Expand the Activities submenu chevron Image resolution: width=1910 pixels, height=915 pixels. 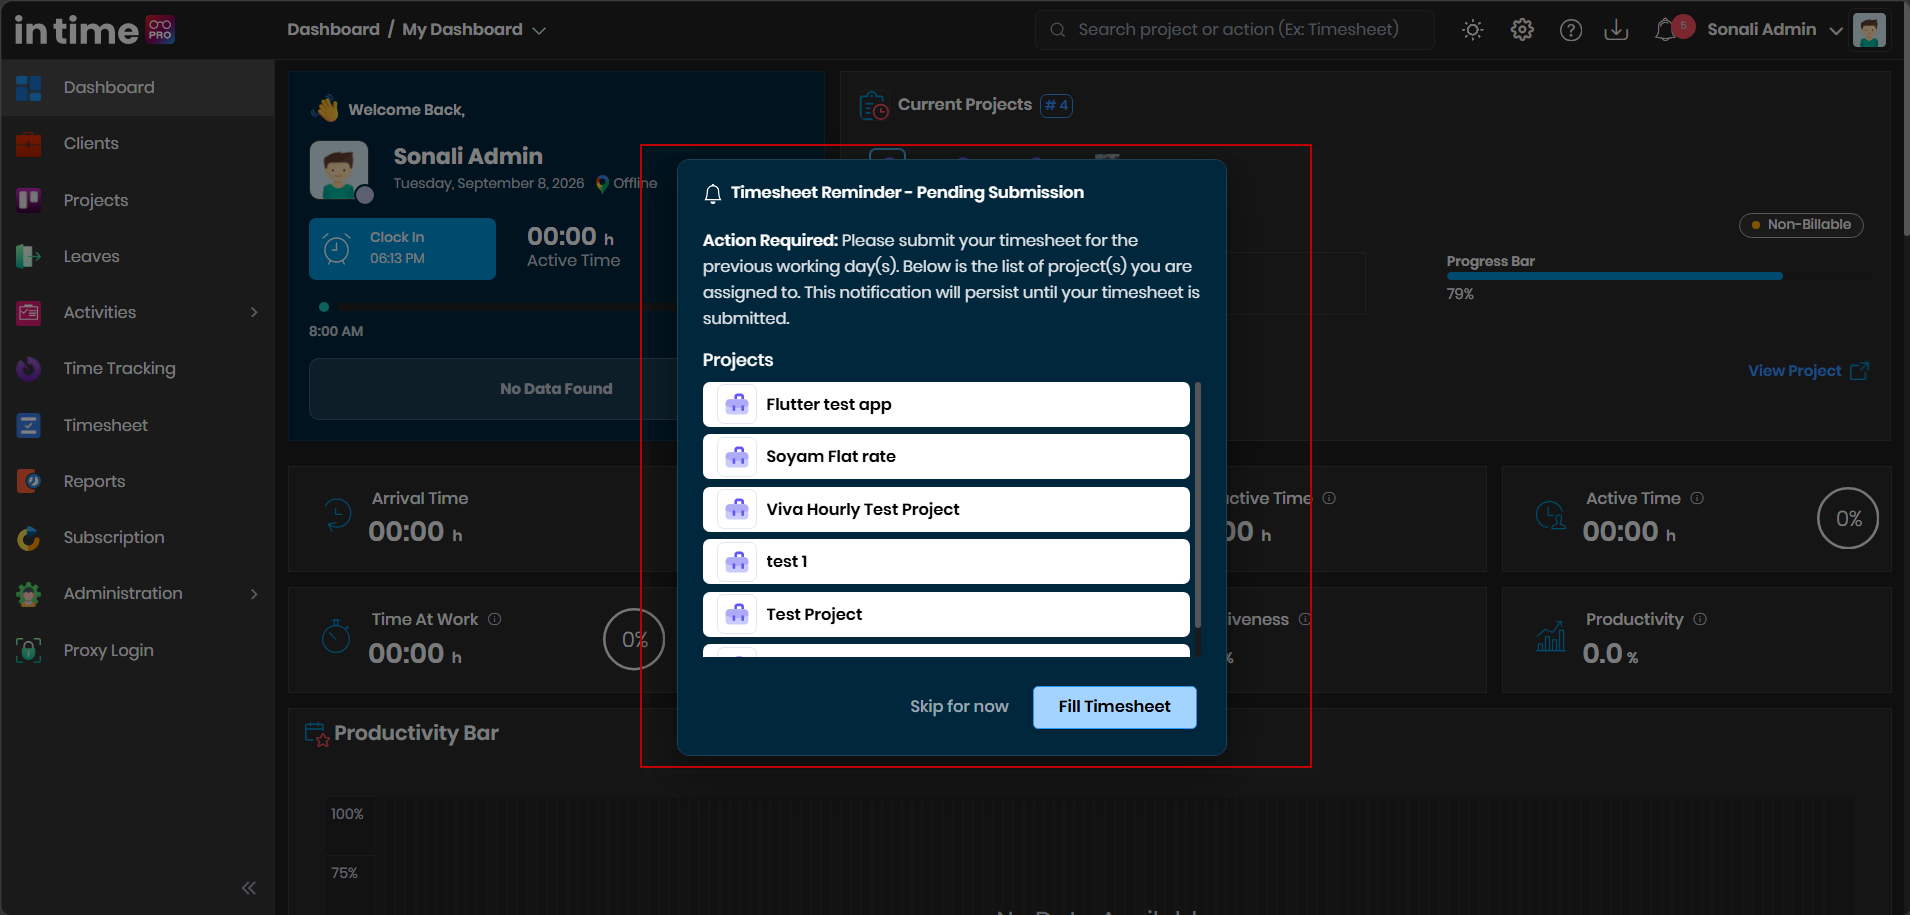[x=254, y=313]
